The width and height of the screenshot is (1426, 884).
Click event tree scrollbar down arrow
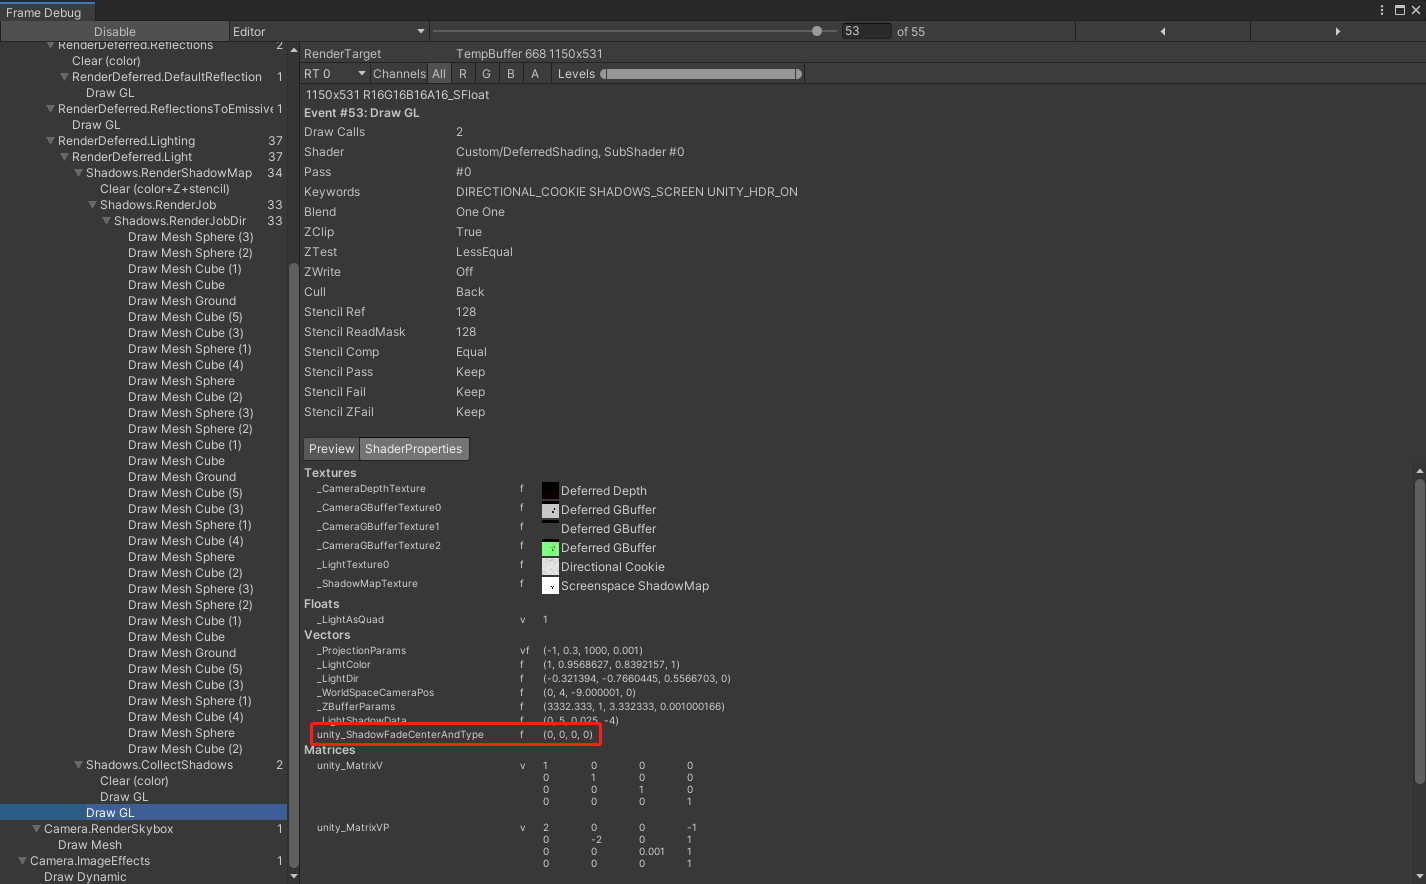(294, 876)
